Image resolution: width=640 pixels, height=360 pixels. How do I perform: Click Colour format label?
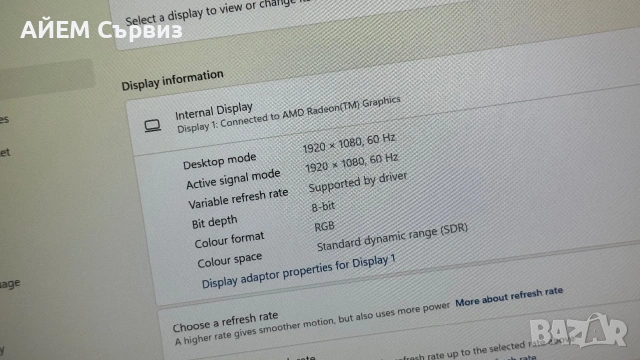click(x=229, y=240)
